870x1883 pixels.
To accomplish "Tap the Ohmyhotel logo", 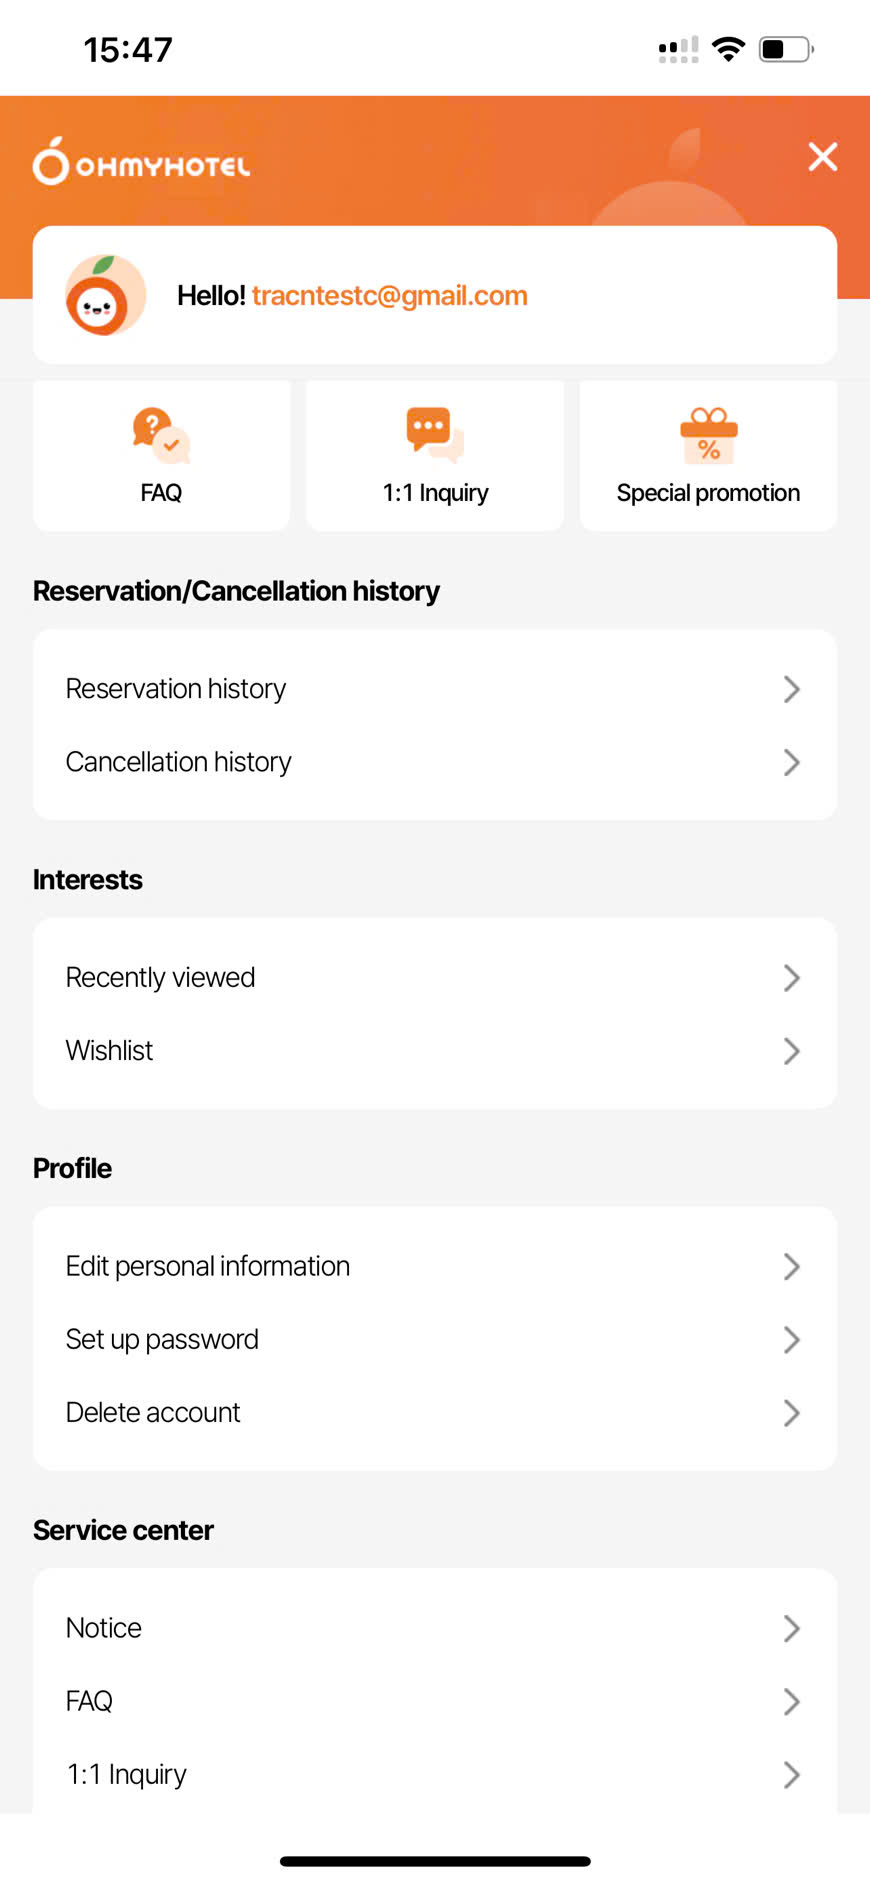I will click(141, 162).
